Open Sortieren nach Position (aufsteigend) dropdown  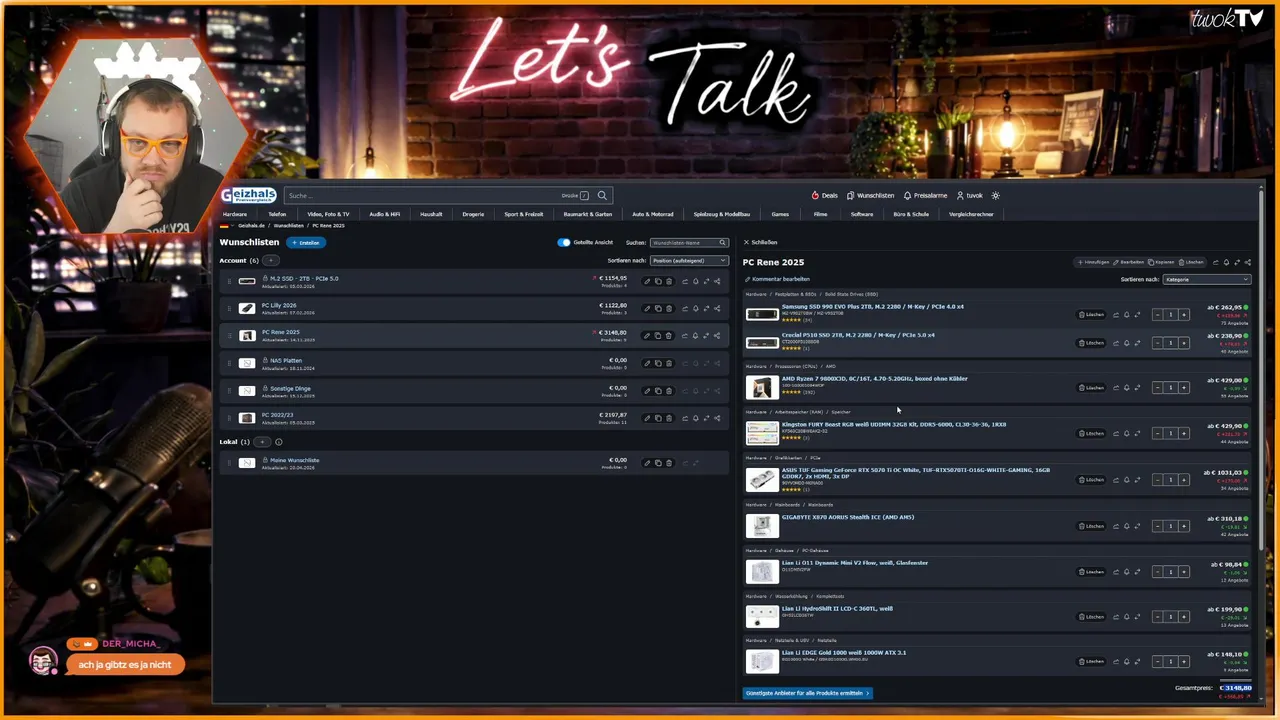[689, 261]
